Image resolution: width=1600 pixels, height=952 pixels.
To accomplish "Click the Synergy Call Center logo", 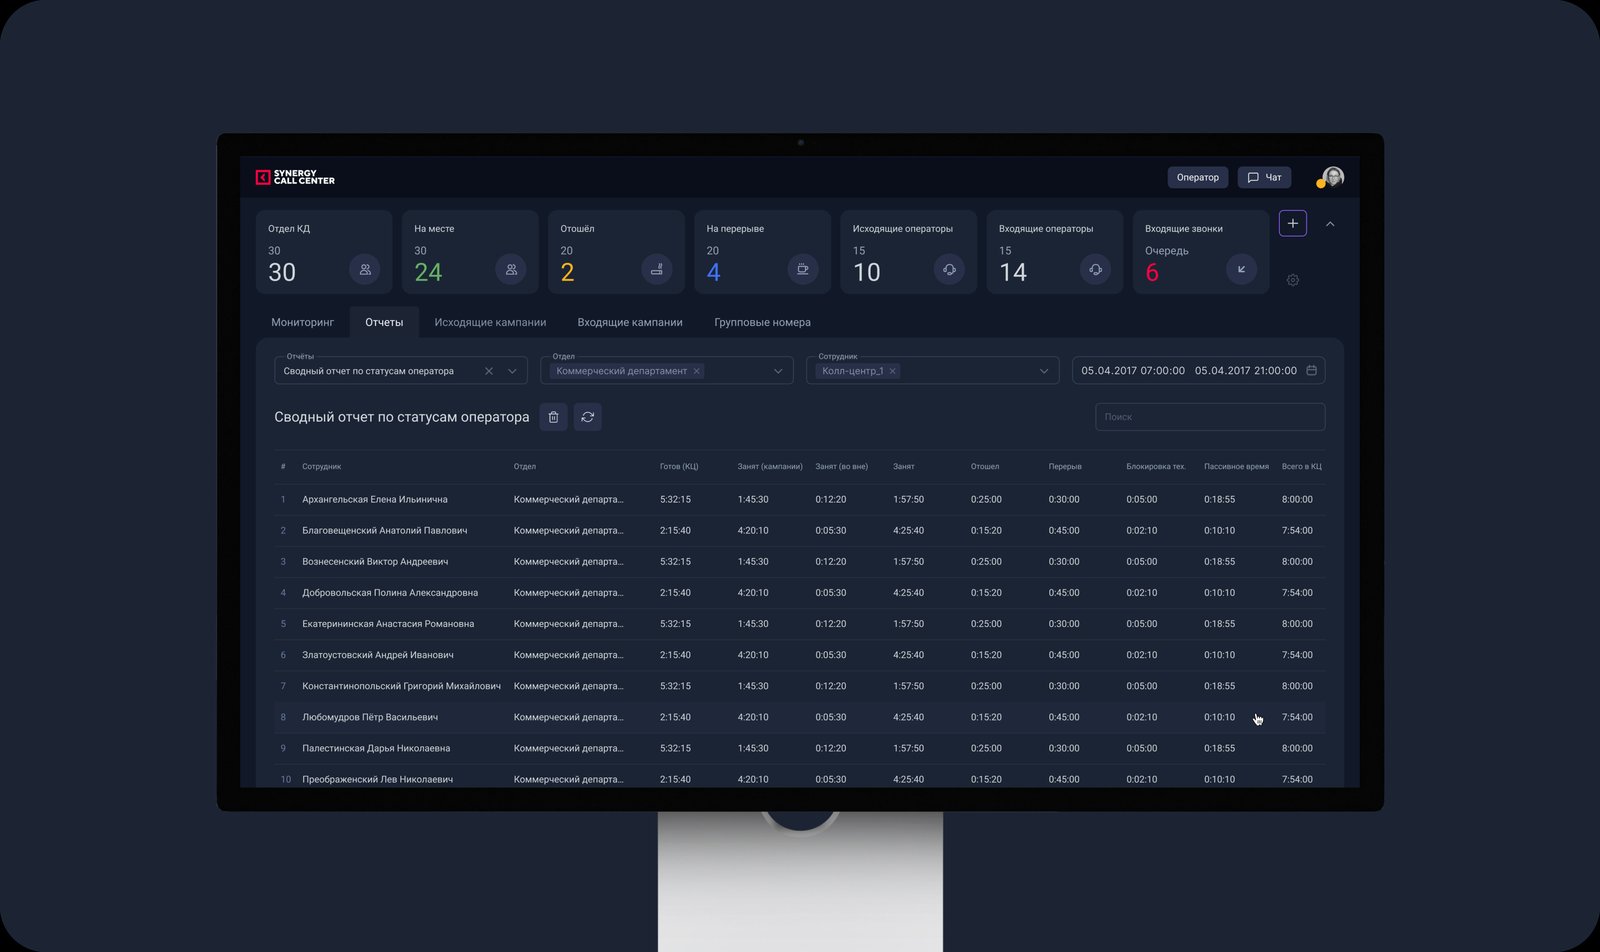I will point(295,177).
